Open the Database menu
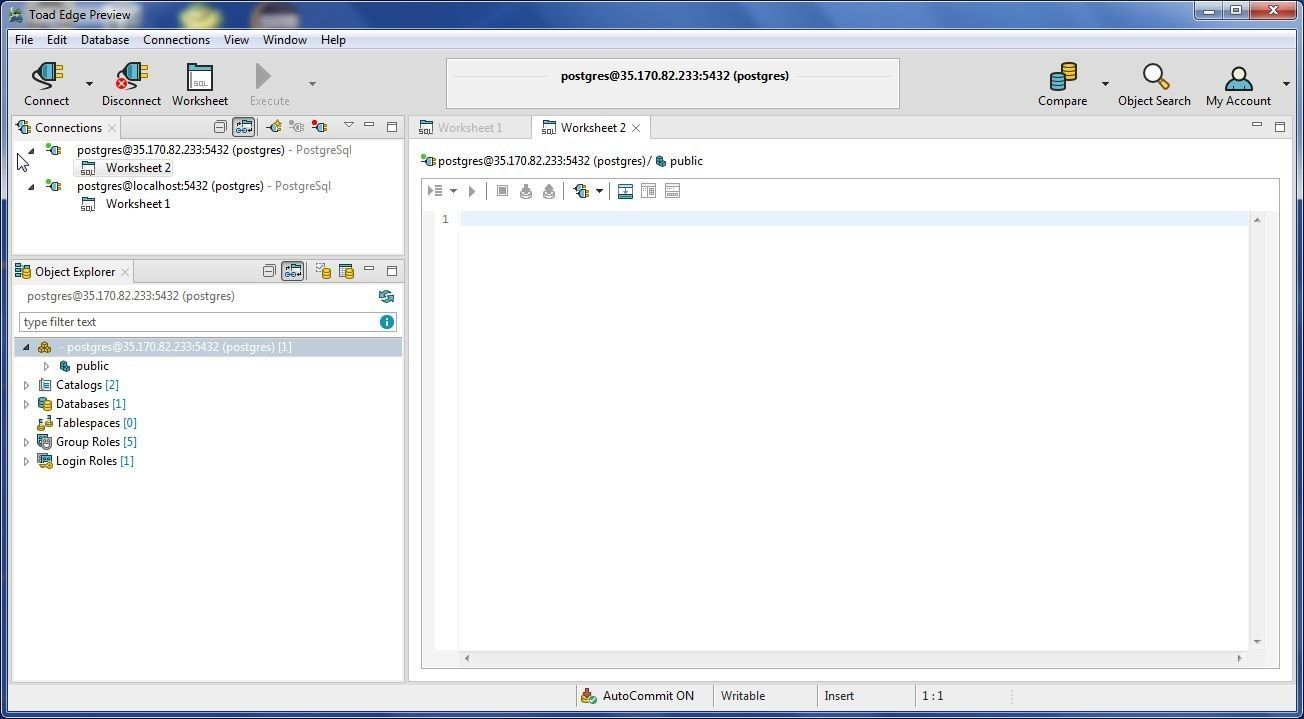Image resolution: width=1304 pixels, height=719 pixels. pyautogui.click(x=105, y=40)
